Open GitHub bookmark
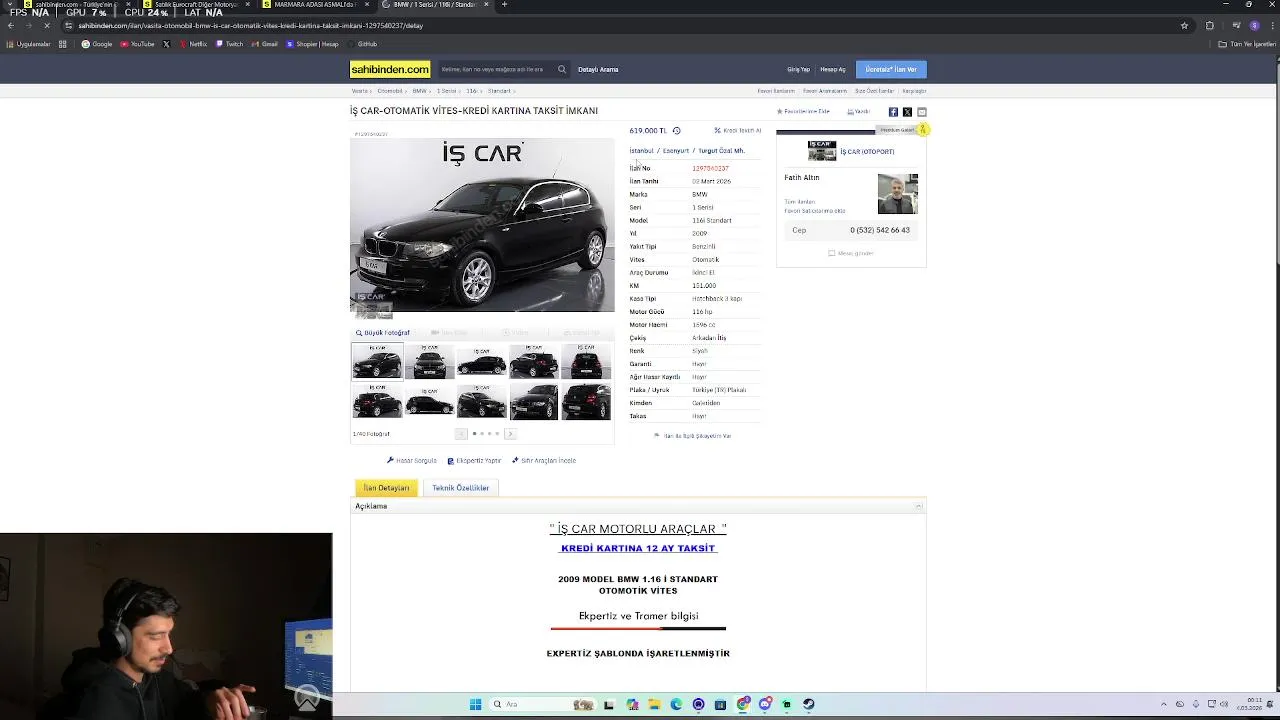The height and width of the screenshot is (720, 1280). [x=363, y=44]
